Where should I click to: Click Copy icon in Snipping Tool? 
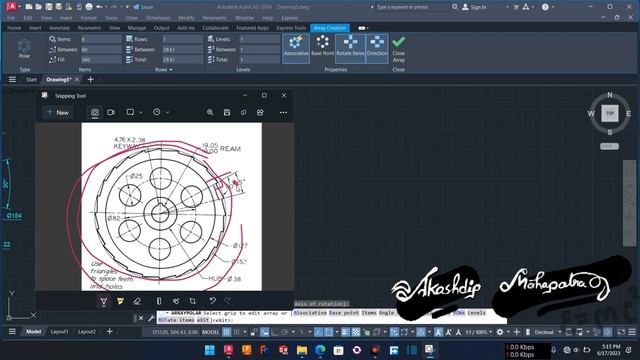pyautogui.click(x=244, y=112)
